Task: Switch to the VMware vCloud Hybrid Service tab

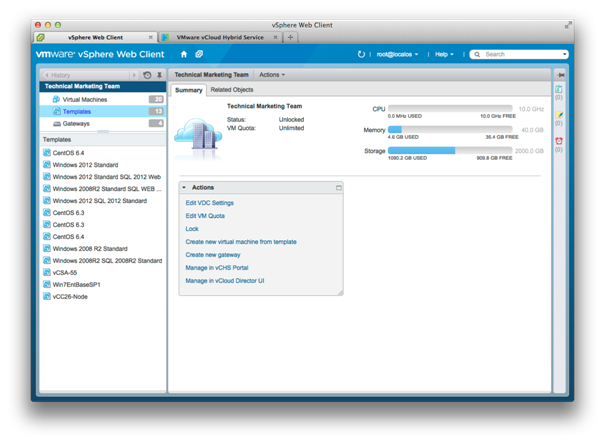Action: tap(220, 37)
